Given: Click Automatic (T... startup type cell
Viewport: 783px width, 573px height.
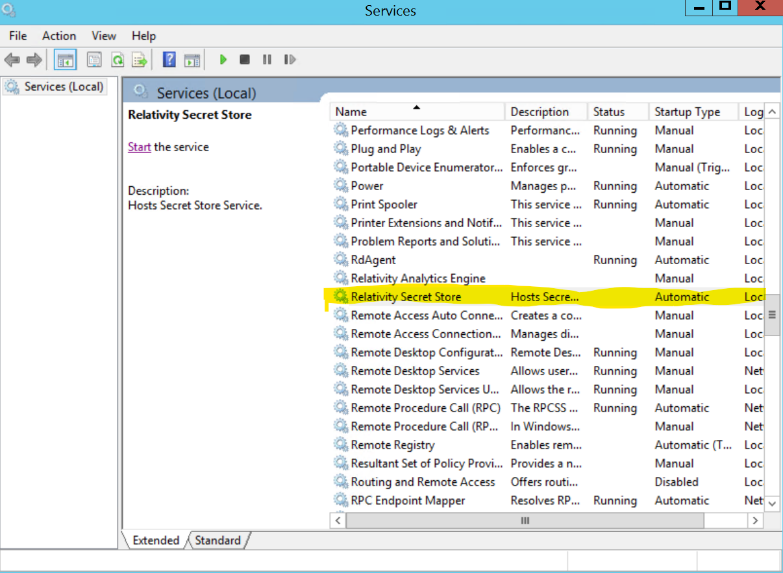Looking at the screenshot, I should [693, 445].
